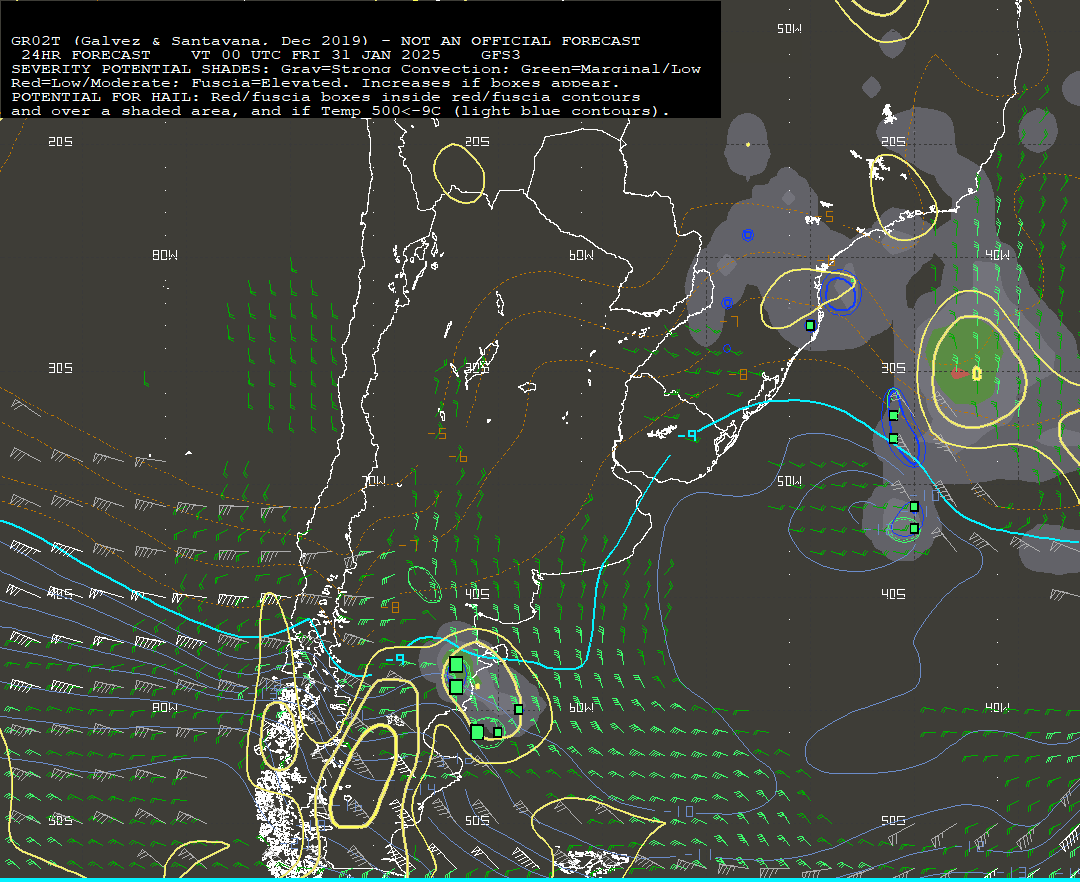Click the largest green box at the bottom of the Patagonia cluster
The image size is (1080, 882).
tap(477, 732)
